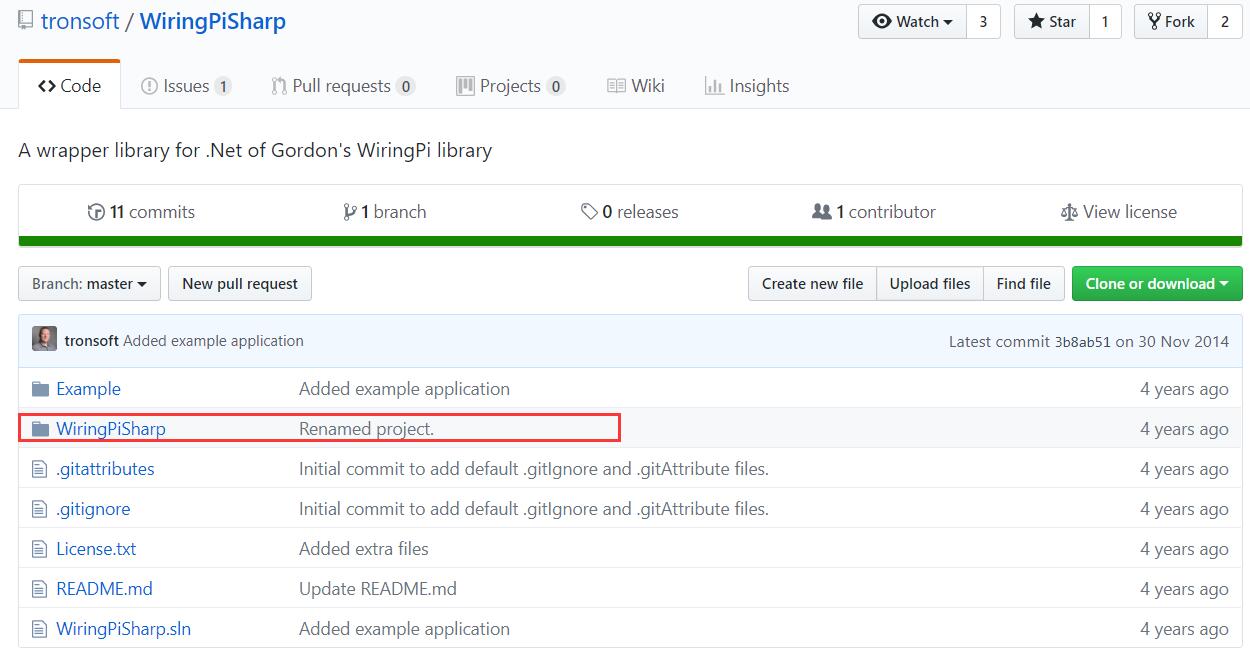This screenshot has height=657, width=1250.
Task: Open the latest commit 3b8ab51 link
Action: pyautogui.click(x=1082, y=341)
